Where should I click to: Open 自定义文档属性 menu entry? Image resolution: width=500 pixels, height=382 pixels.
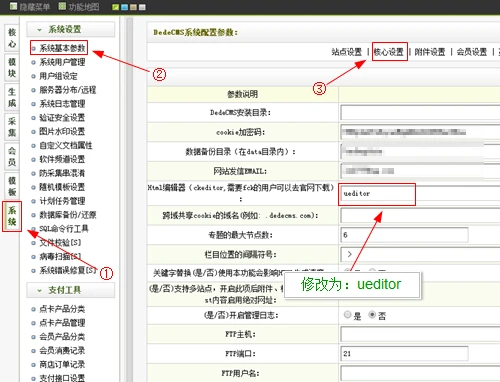coord(66,145)
